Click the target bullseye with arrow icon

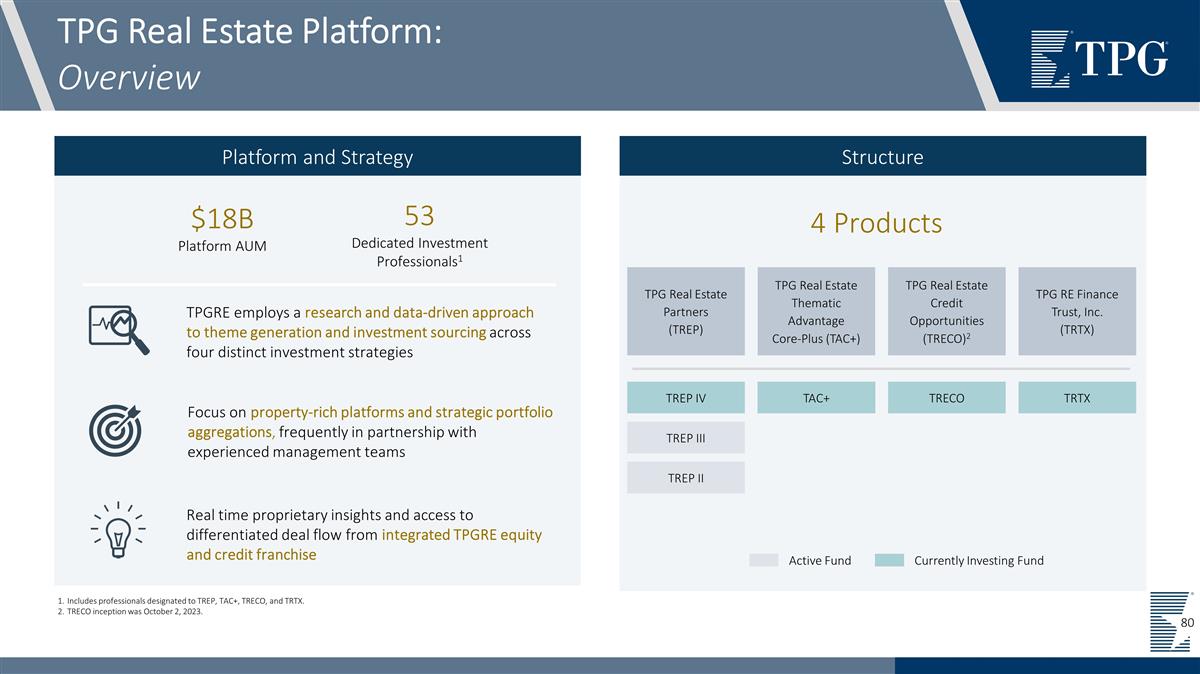(x=118, y=429)
